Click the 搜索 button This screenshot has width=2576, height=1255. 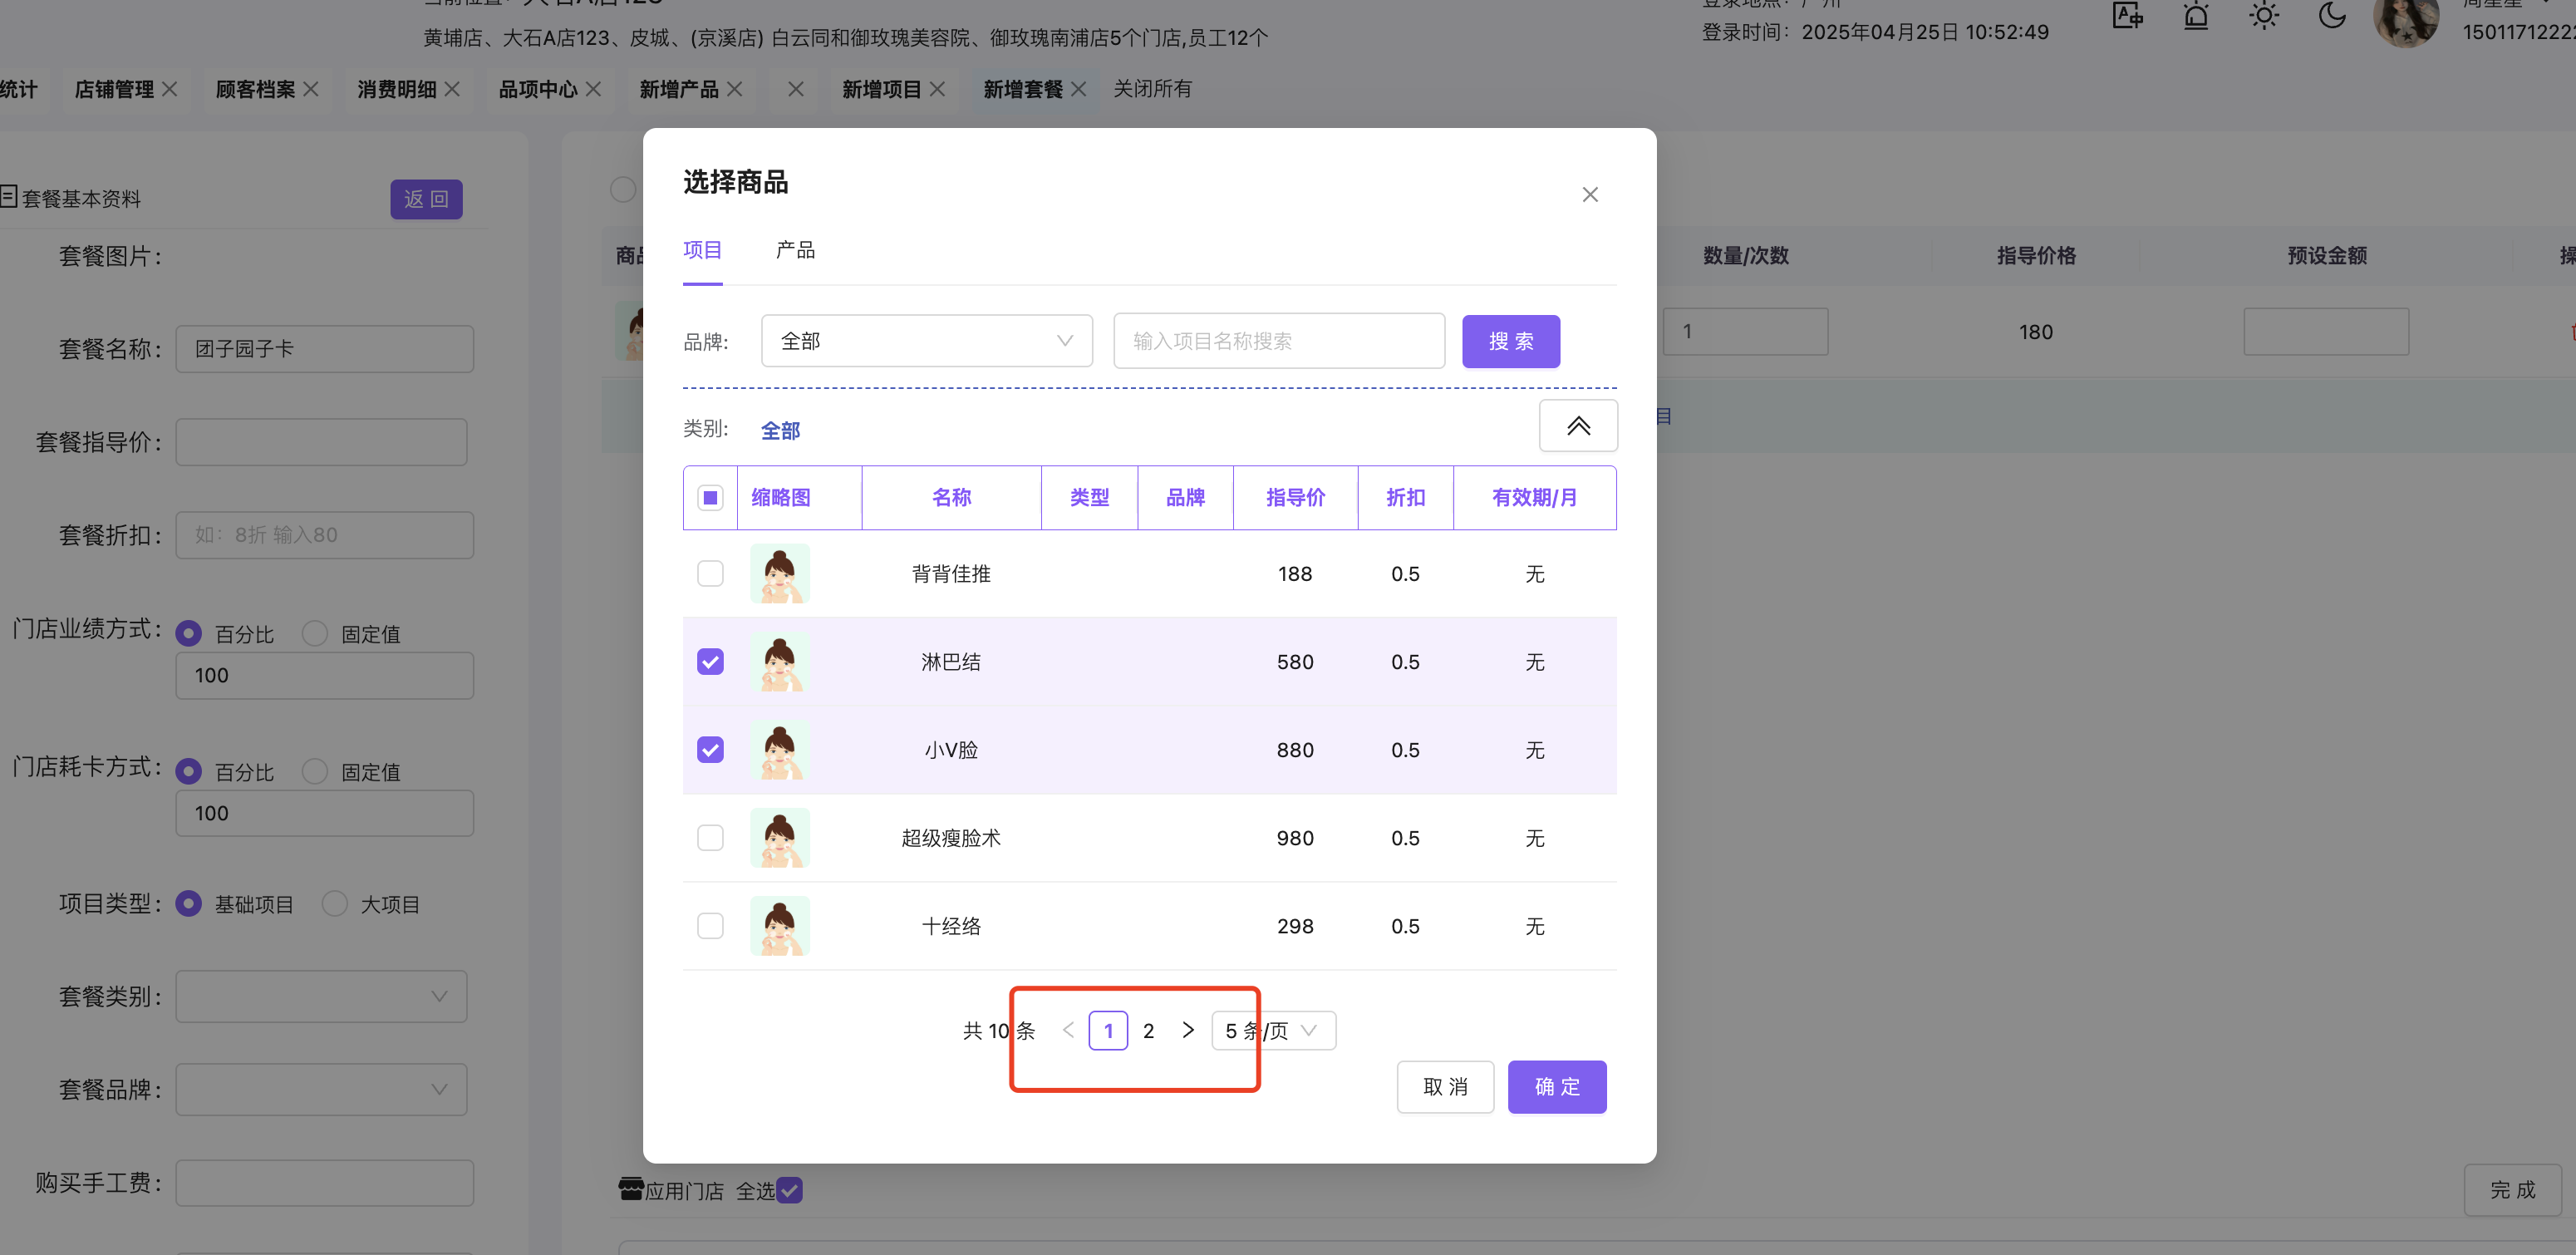click(x=1510, y=341)
